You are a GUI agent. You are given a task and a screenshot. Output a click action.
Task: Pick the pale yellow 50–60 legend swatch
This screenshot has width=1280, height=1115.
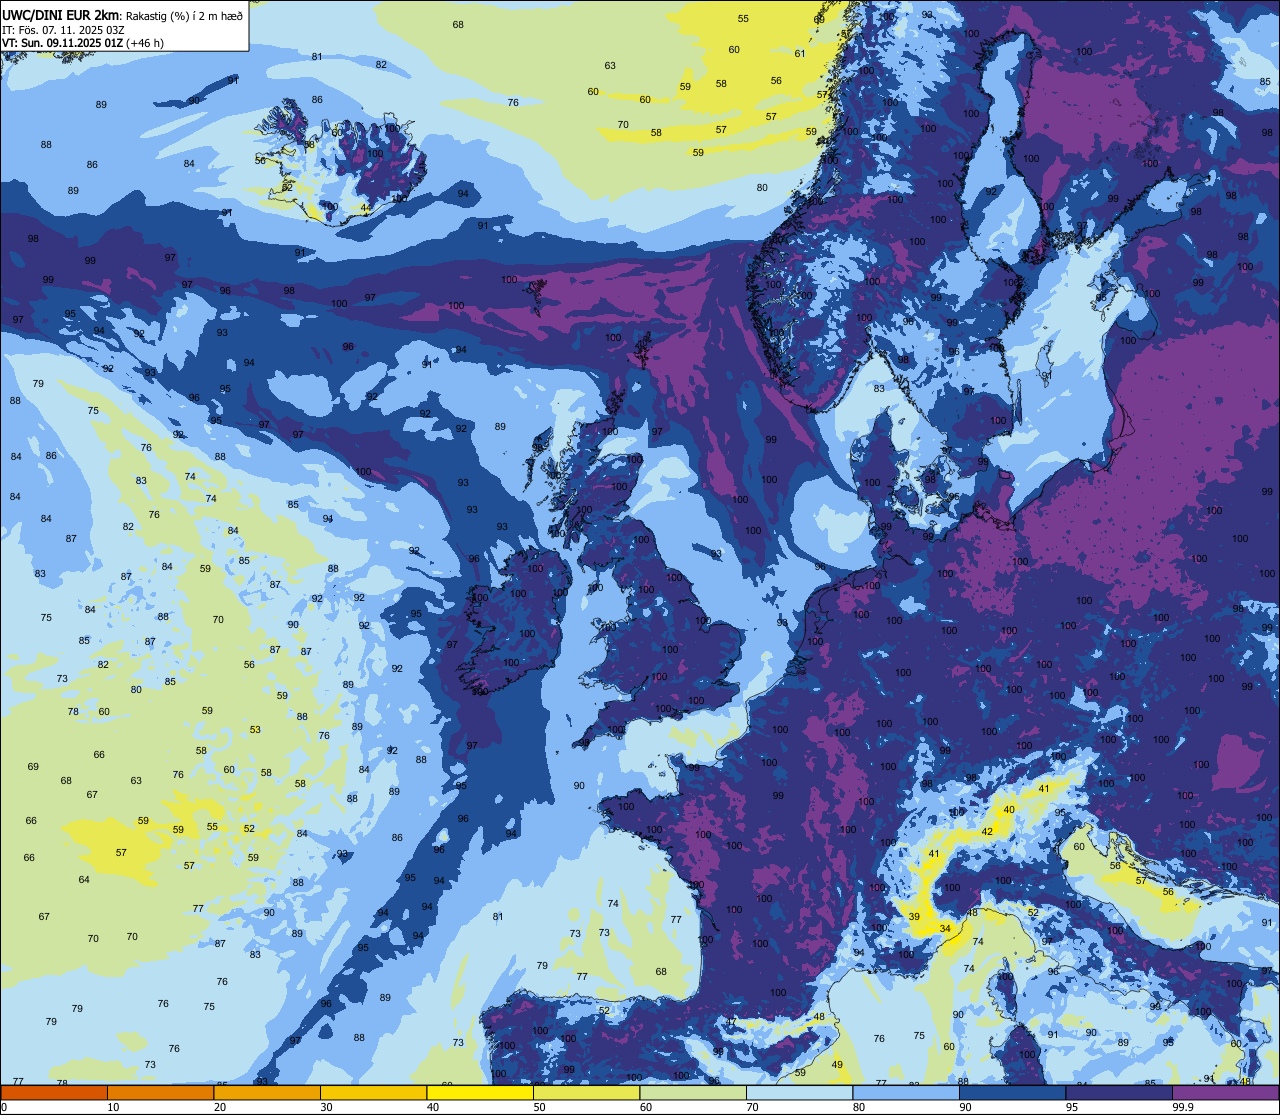[586, 1092]
